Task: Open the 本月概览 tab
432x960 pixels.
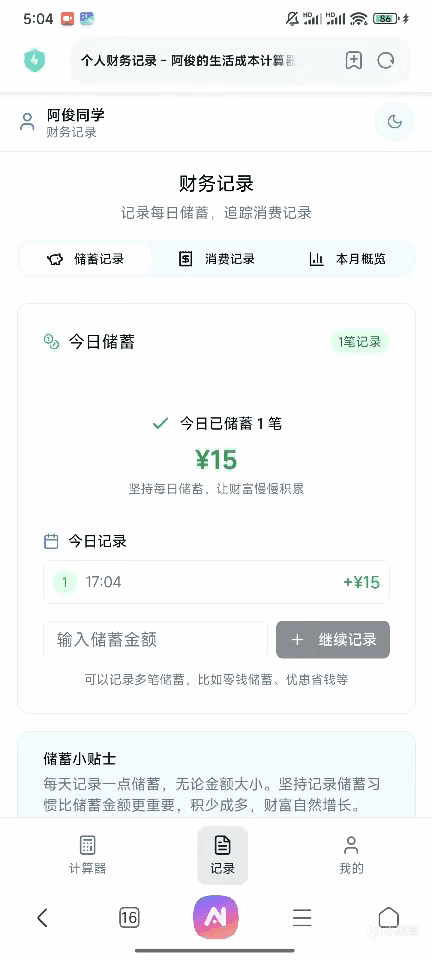Action: [x=348, y=259]
